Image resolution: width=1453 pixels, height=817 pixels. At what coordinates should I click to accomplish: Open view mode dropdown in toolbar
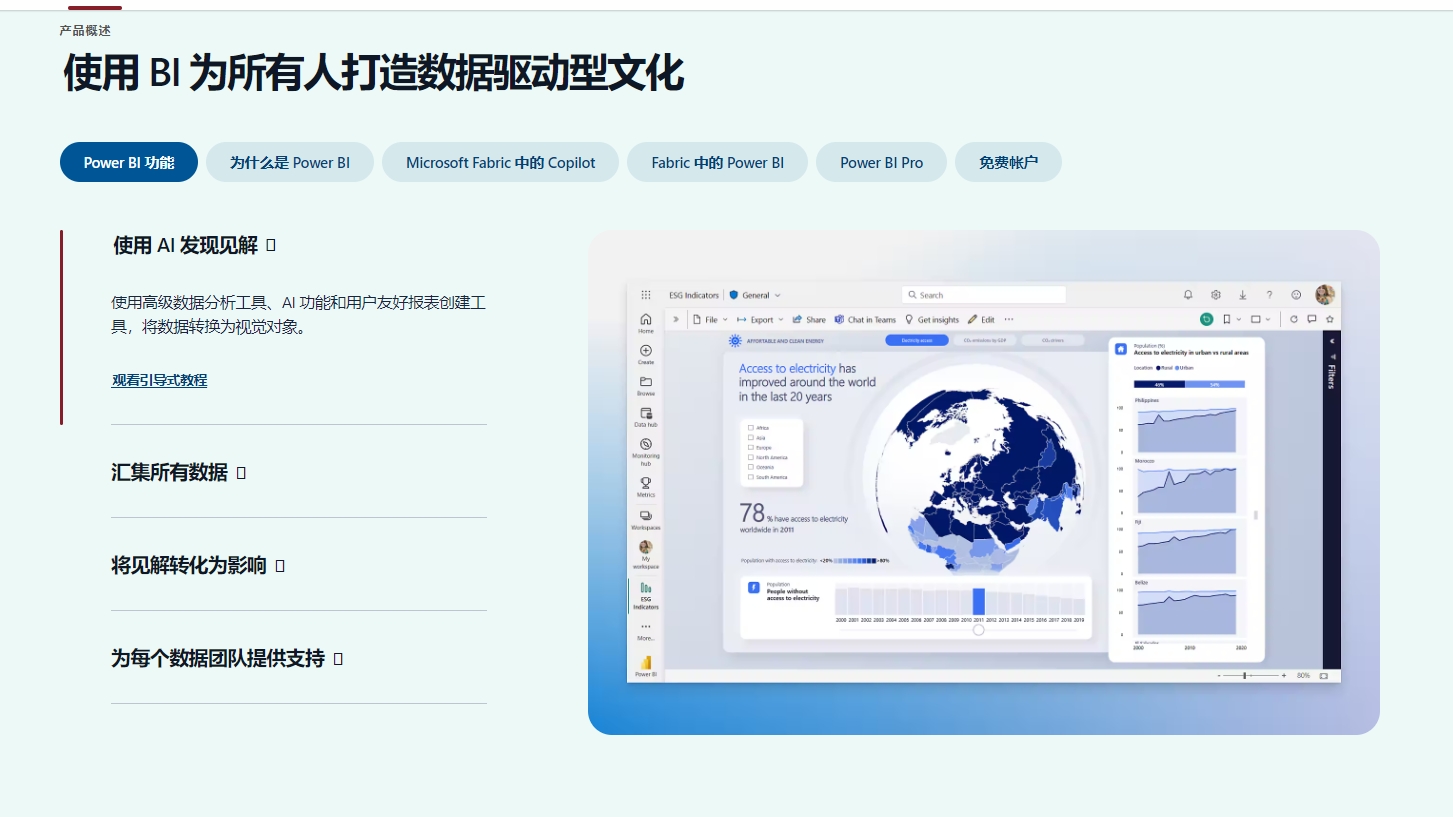[x=1261, y=319]
